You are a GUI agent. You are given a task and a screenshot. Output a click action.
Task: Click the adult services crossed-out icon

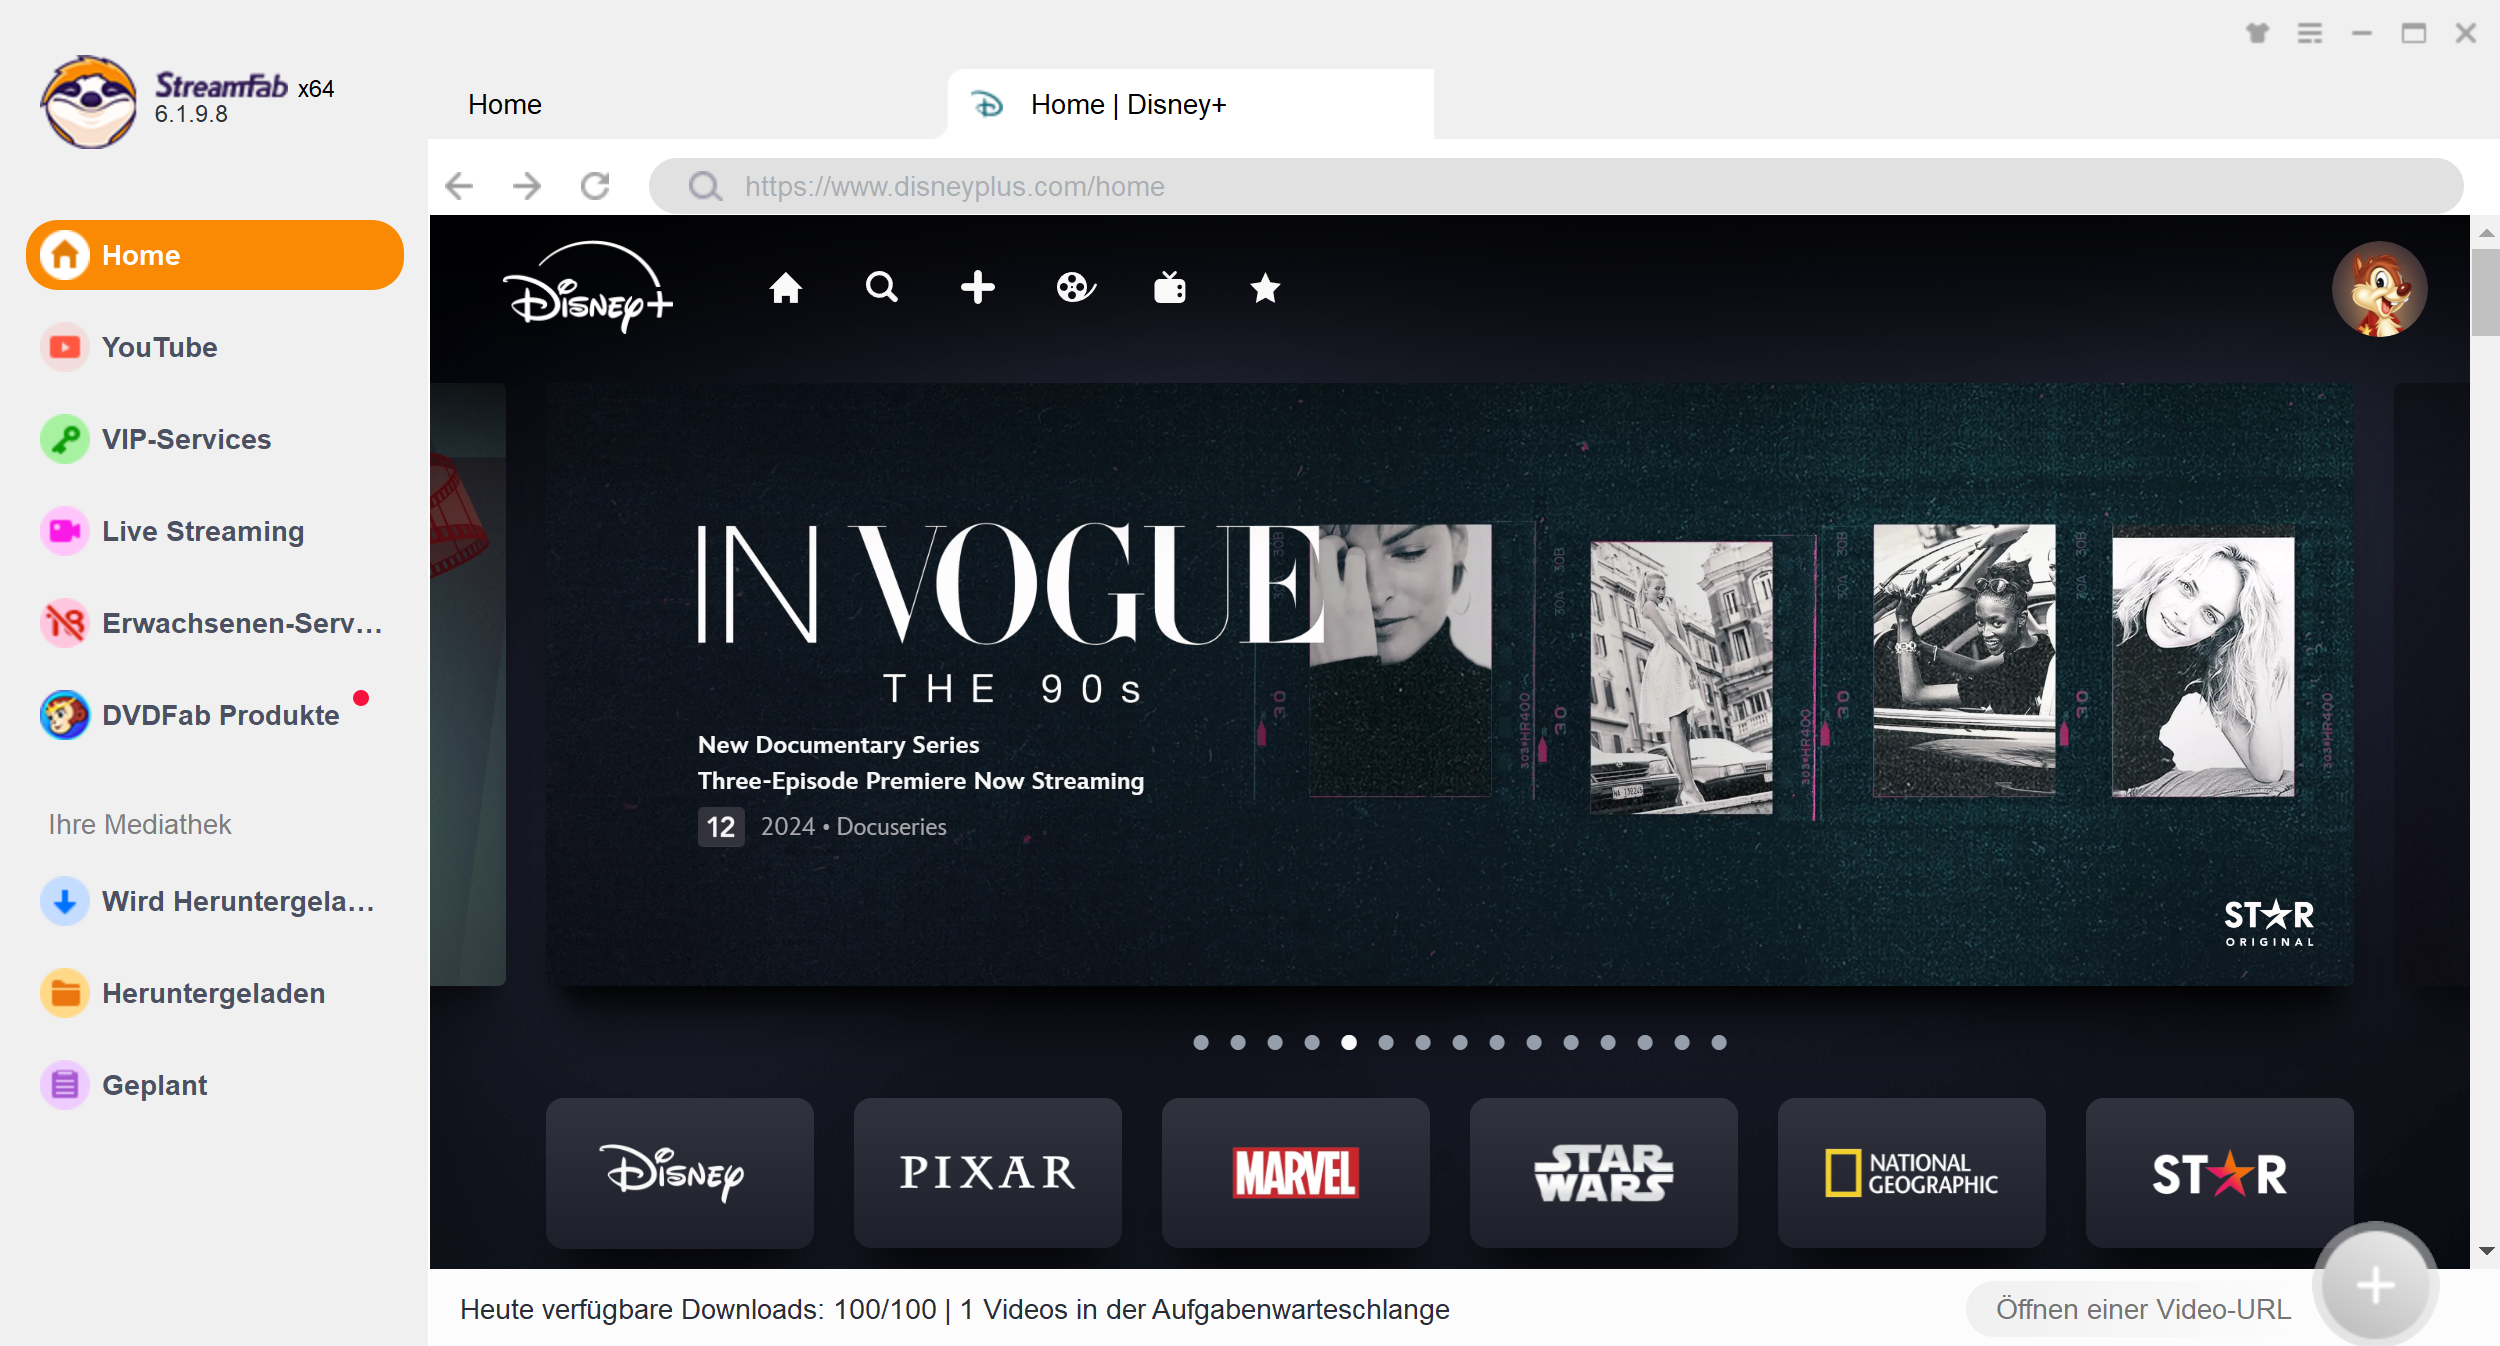pos(65,623)
